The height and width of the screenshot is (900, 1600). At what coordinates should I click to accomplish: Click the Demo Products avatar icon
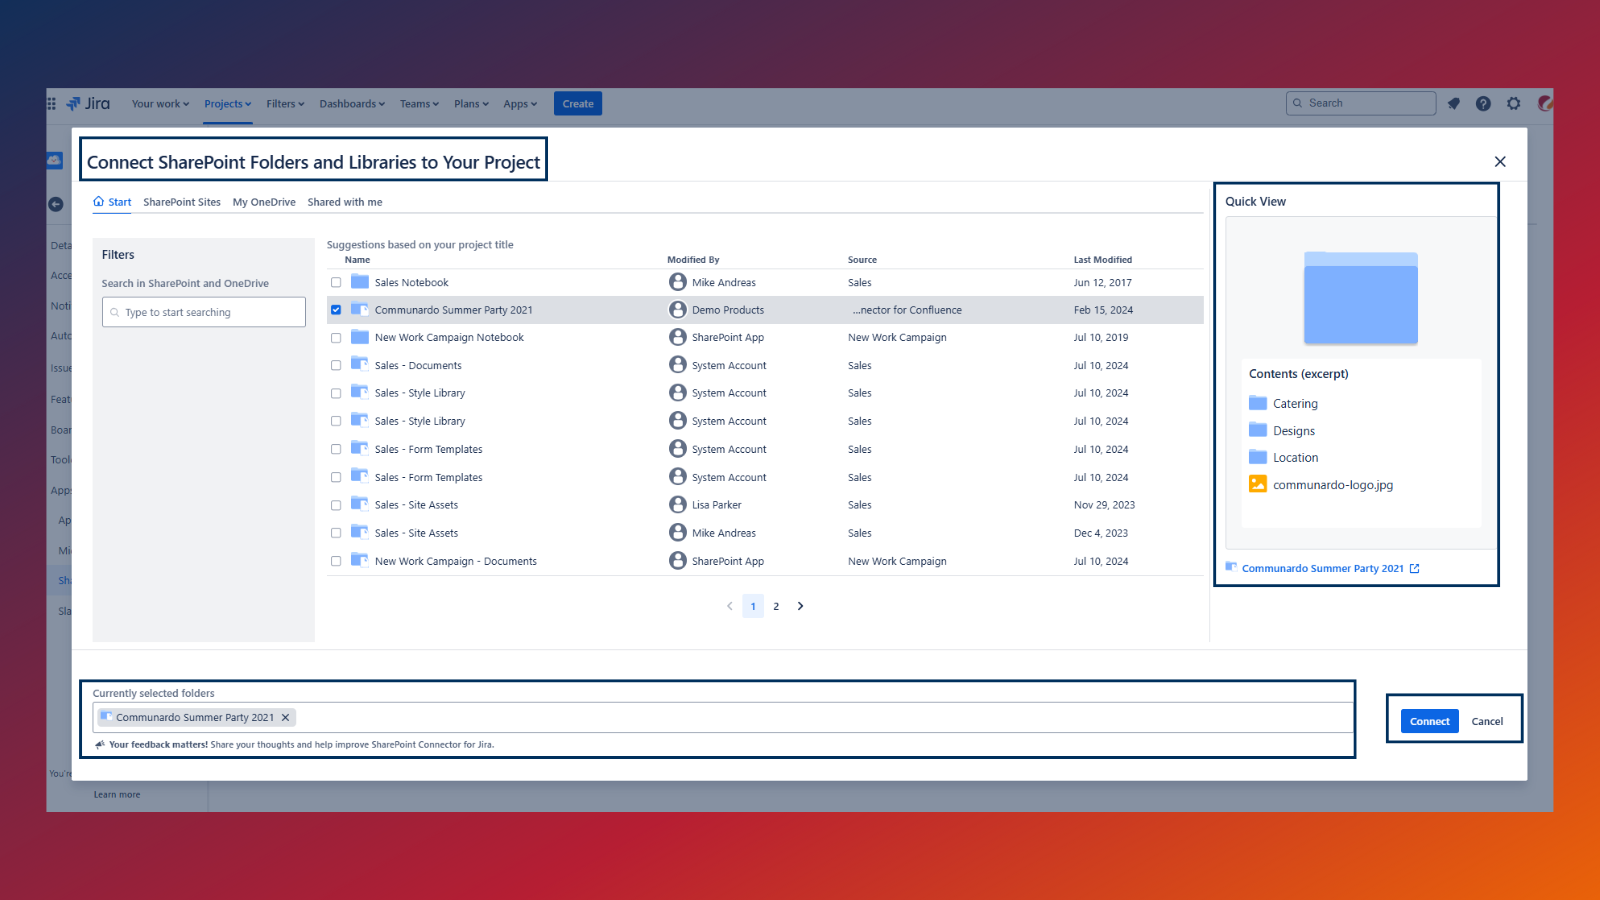(678, 310)
